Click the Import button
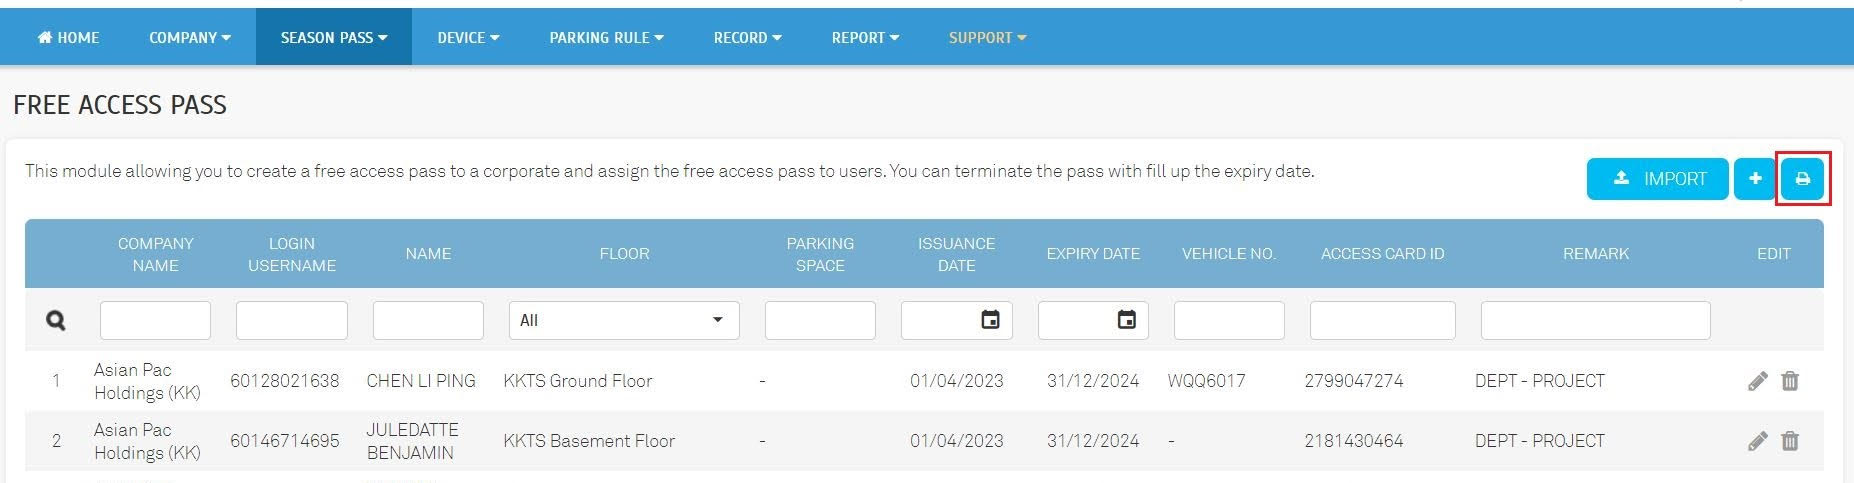 [1657, 179]
